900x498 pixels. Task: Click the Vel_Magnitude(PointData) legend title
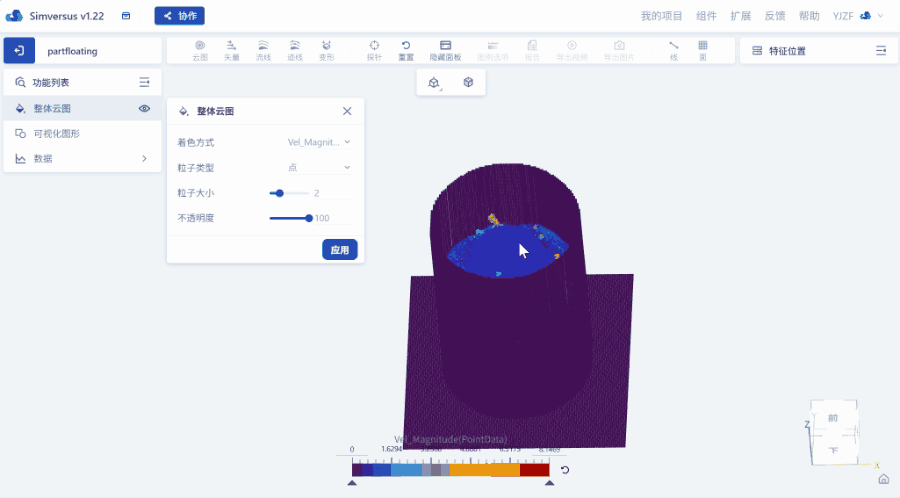coord(451,439)
